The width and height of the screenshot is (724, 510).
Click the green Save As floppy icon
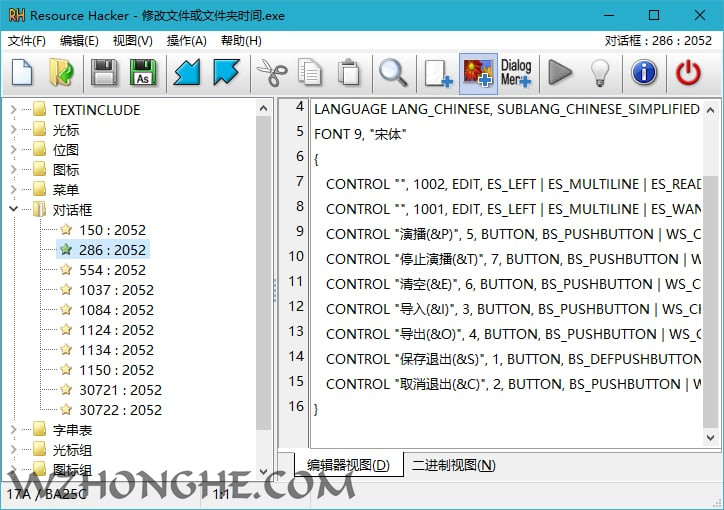coord(143,72)
